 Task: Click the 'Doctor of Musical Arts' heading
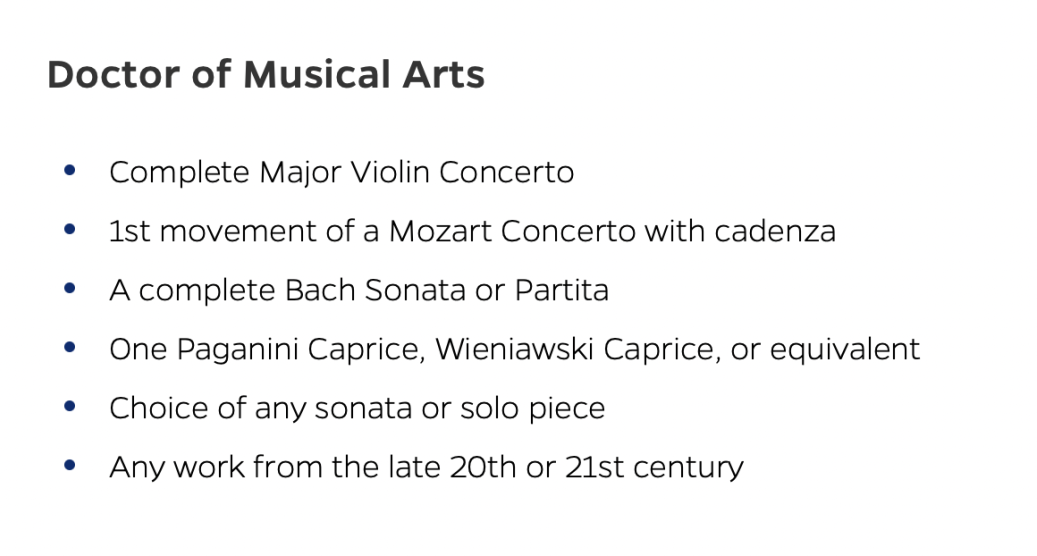click(x=266, y=76)
